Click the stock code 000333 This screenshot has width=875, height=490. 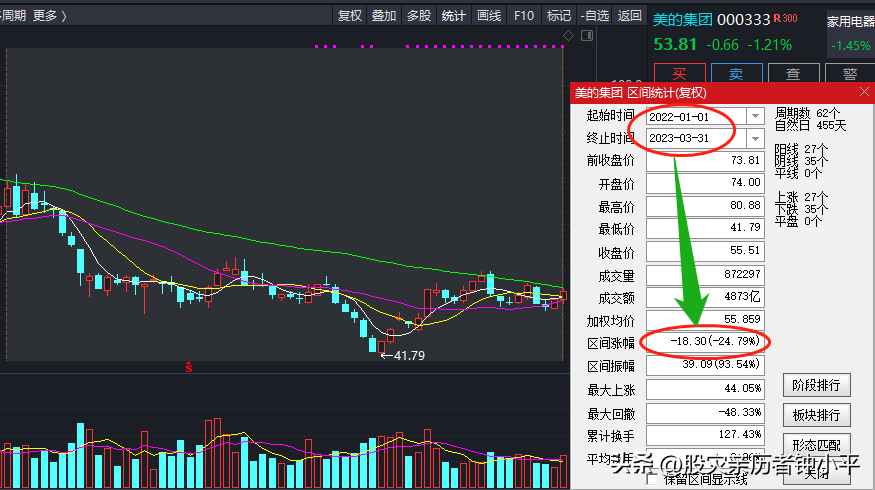click(x=743, y=20)
